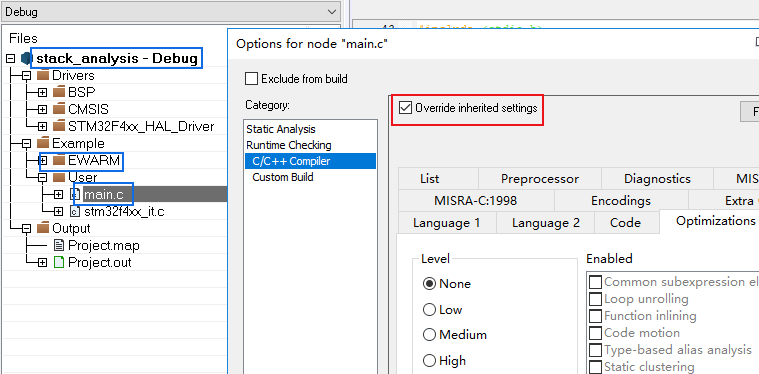Screen dimensions: 759x374
Task: Switch to the Code tab
Action: [626, 223]
